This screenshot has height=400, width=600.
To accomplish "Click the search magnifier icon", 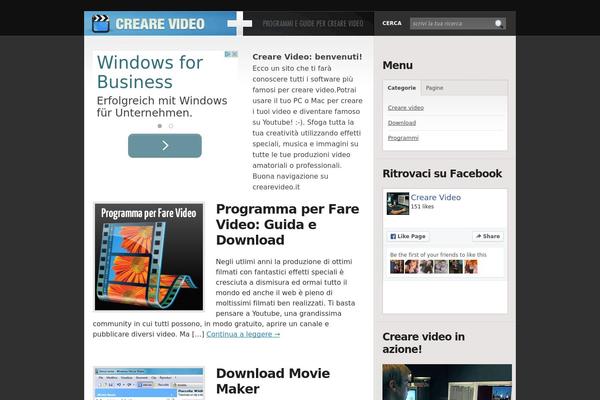I will tap(499, 23).
